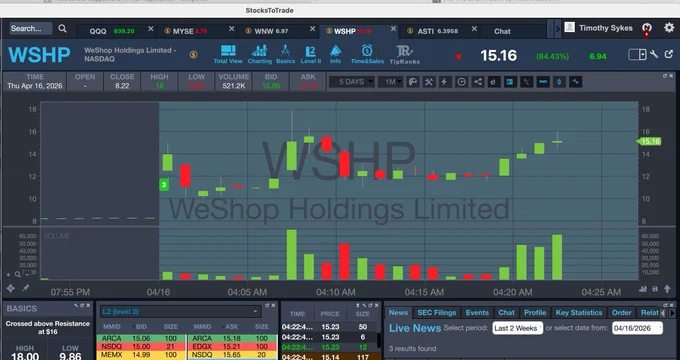The width and height of the screenshot is (680, 360).
Task: Open the layout split selector icon
Action: (x=637, y=55)
